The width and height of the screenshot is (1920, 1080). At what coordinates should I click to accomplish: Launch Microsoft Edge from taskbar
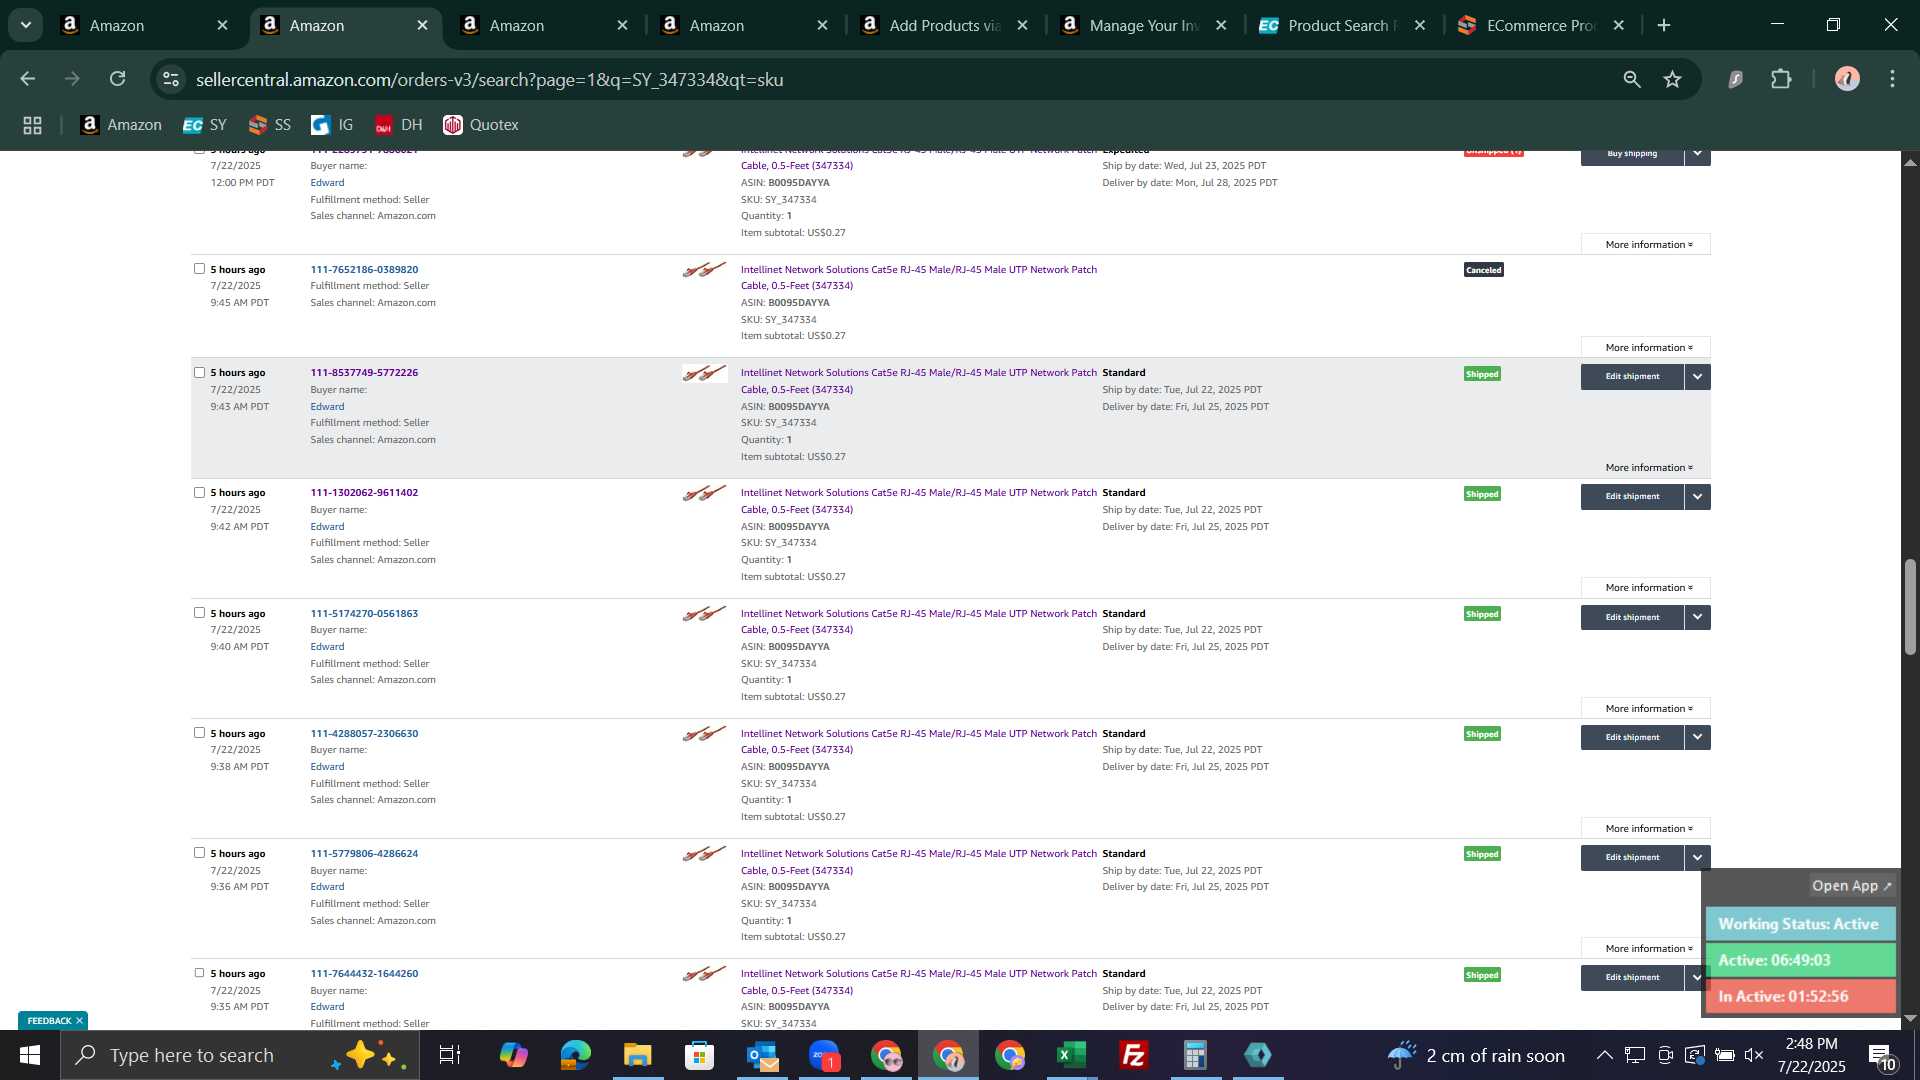(x=576, y=1055)
